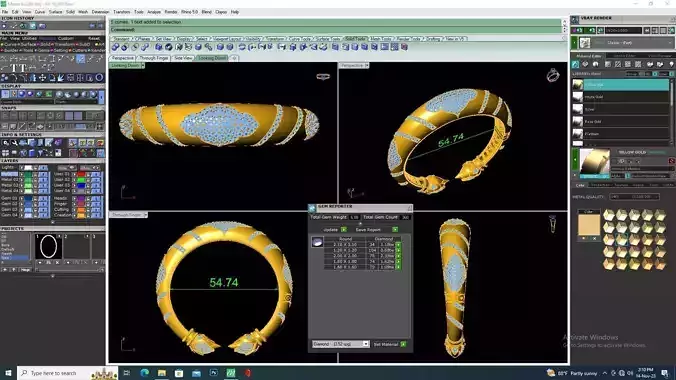Click the V-Ray material editor brush icon
The height and width of the screenshot is (380, 676).
pos(576,64)
